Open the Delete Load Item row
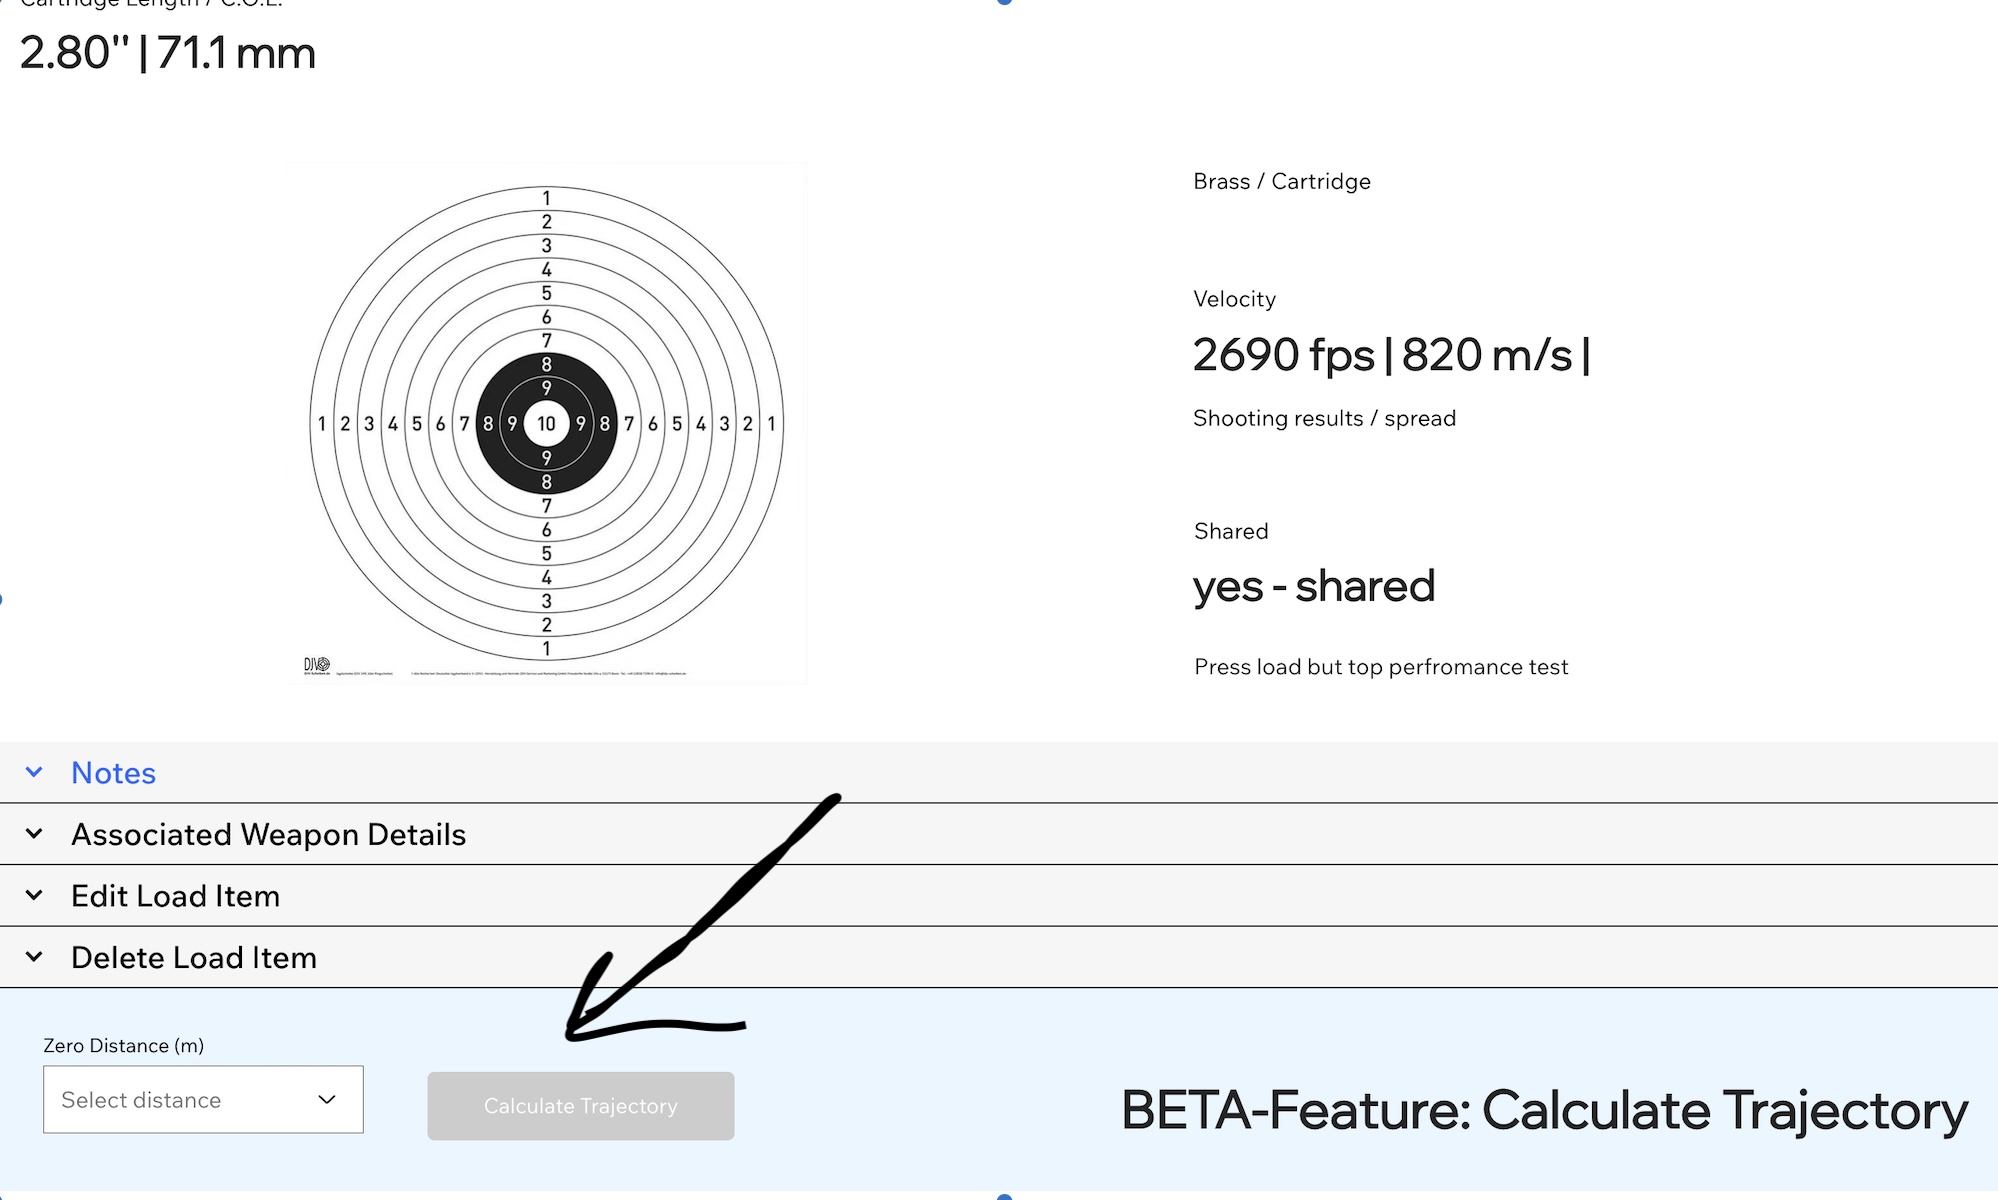This screenshot has width=1998, height=1200. [999, 957]
